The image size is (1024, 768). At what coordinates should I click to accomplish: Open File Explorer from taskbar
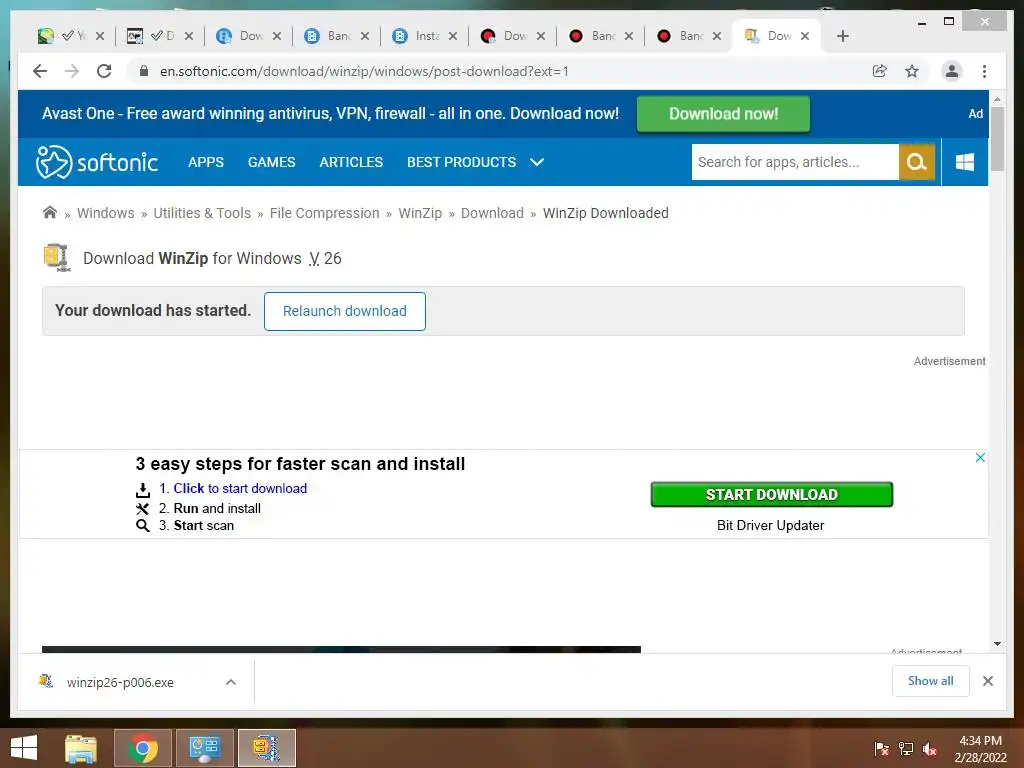pos(81,748)
